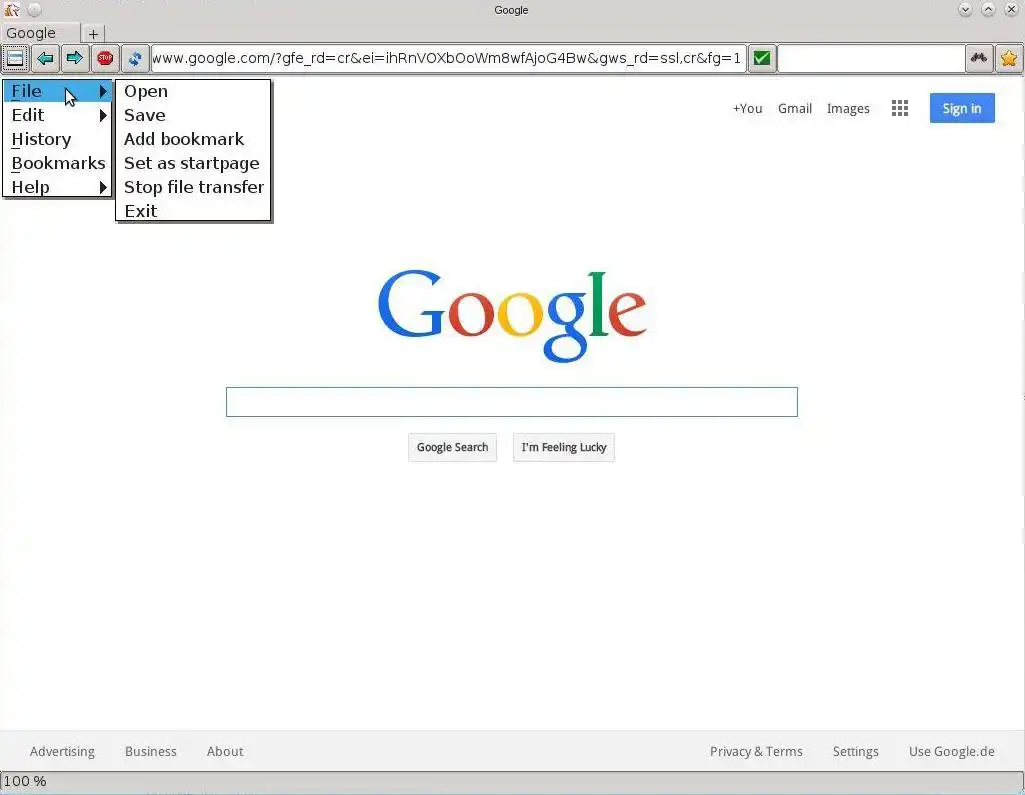This screenshot has height=795, width=1025.
Task: Click the red STOP loading icon
Action: [x=105, y=58]
